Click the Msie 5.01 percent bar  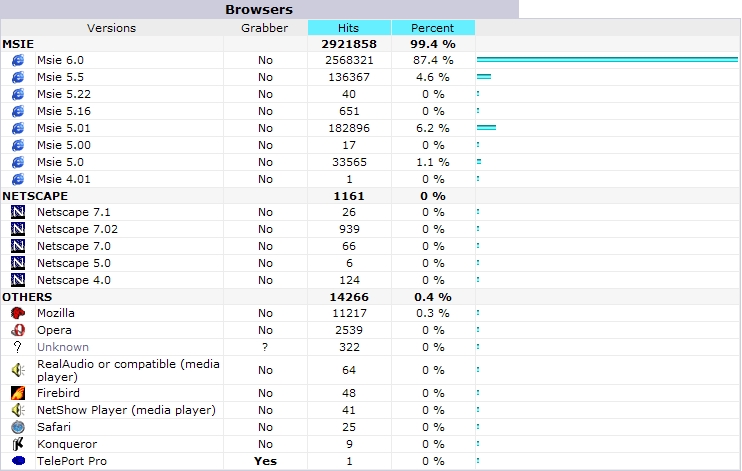pyautogui.click(x=486, y=127)
